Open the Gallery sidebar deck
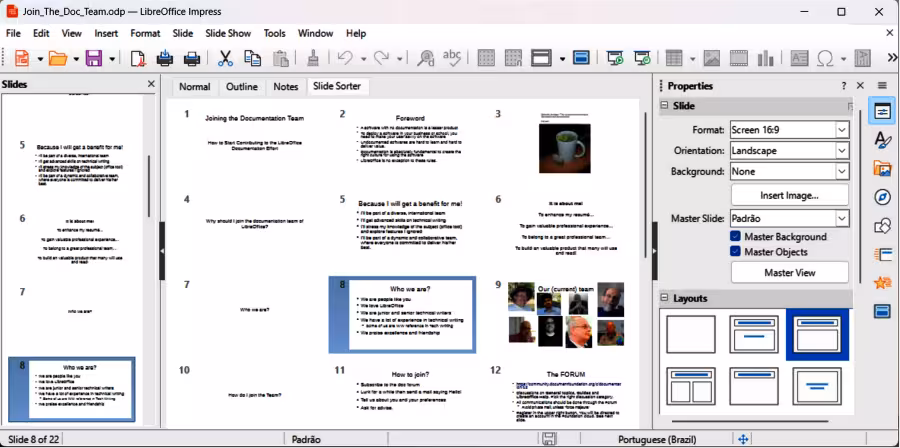Screen dimensions: 900x448 pos(882,169)
